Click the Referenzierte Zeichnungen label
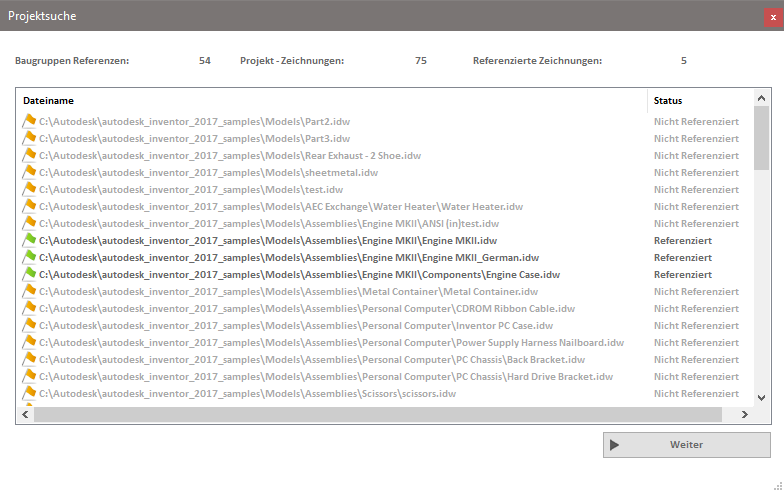The height and width of the screenshot is (492, 784). pos(538,60)
